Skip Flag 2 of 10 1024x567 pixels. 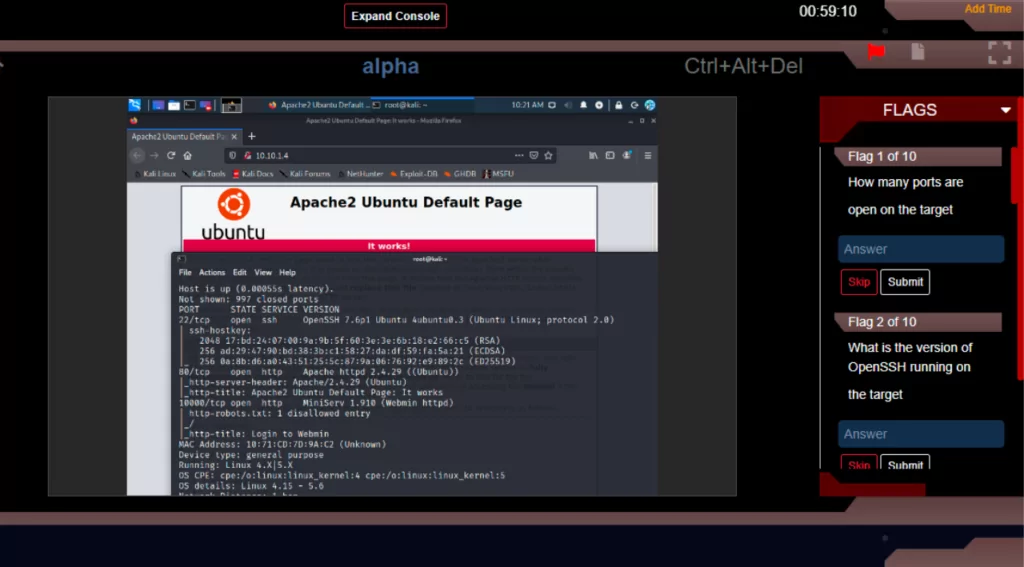(859, 463)
